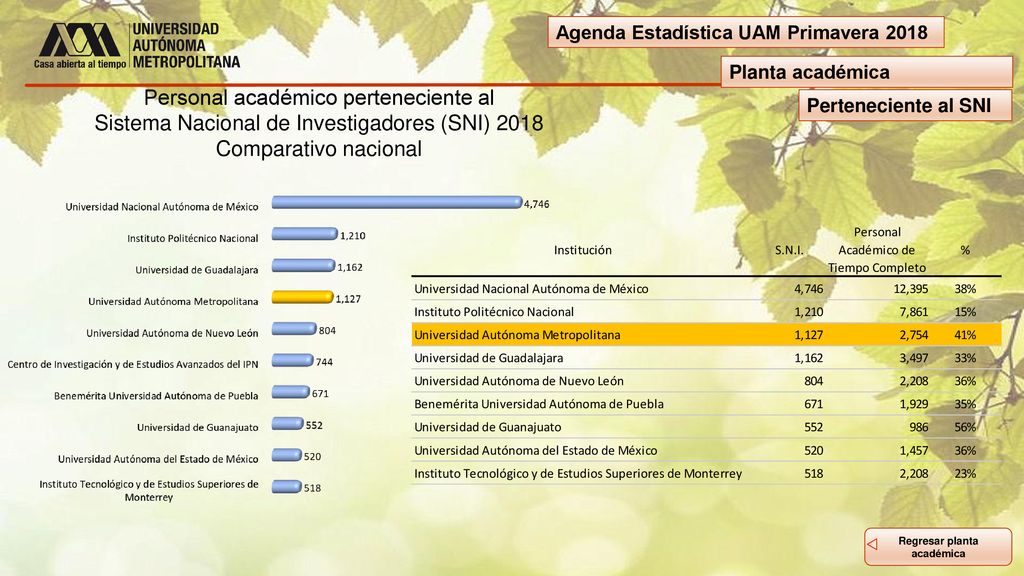This screenshot has width=1024, height=576.
Task: Select table row Universidad Autónoma del Estado de México
Action: (x=706, y=451)
